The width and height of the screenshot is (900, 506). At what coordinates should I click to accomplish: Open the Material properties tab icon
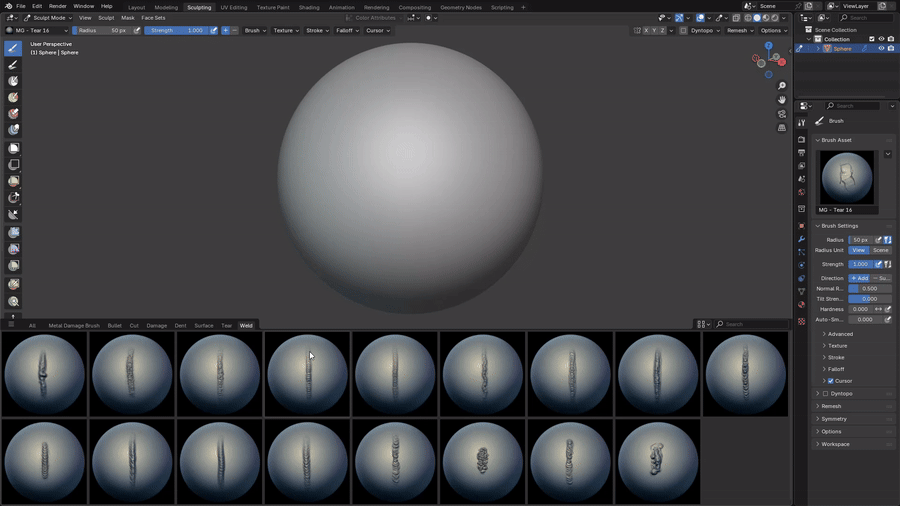(801, 305)
